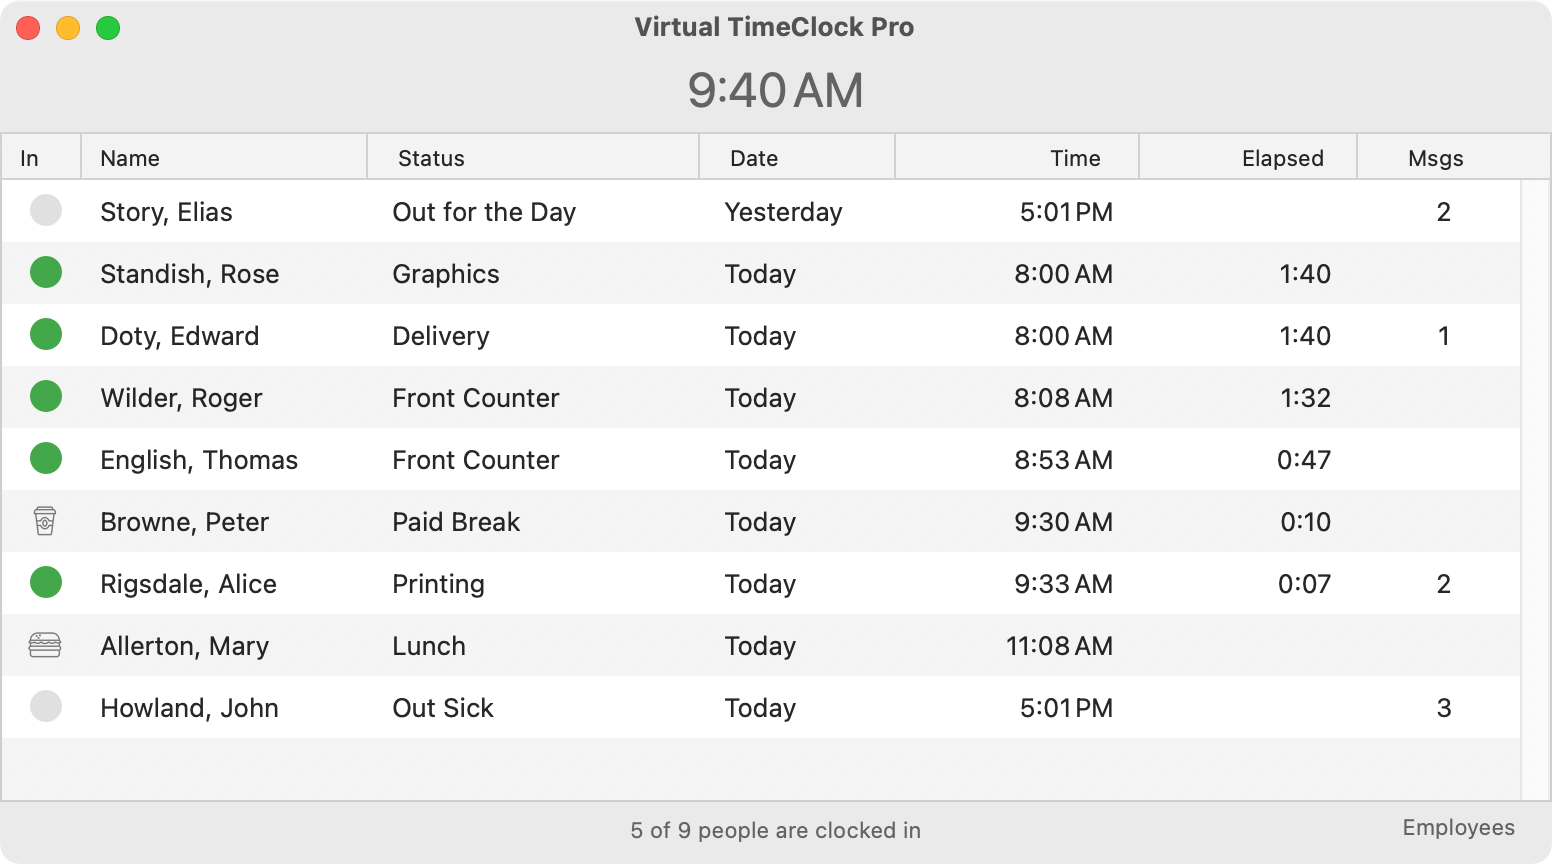Viewport: 1552px width, 864px height.
Task: Click Wilder, Roger's green In dot
Action: (x=45, y=397)
